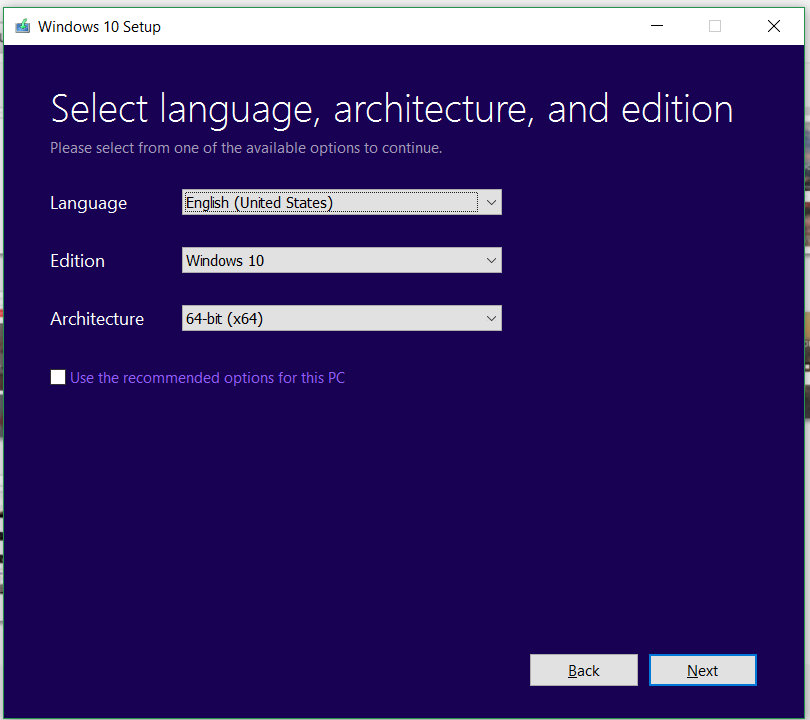
Task: Click the Language dropdown chevron arrow
Action: [491, 203]
